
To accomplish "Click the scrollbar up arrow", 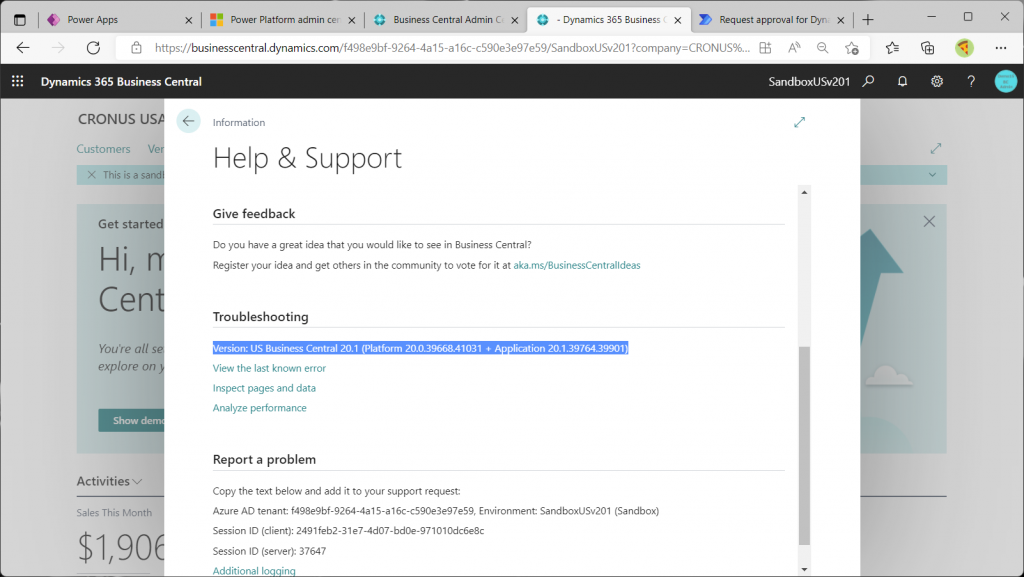I will (x=804, y=192).
